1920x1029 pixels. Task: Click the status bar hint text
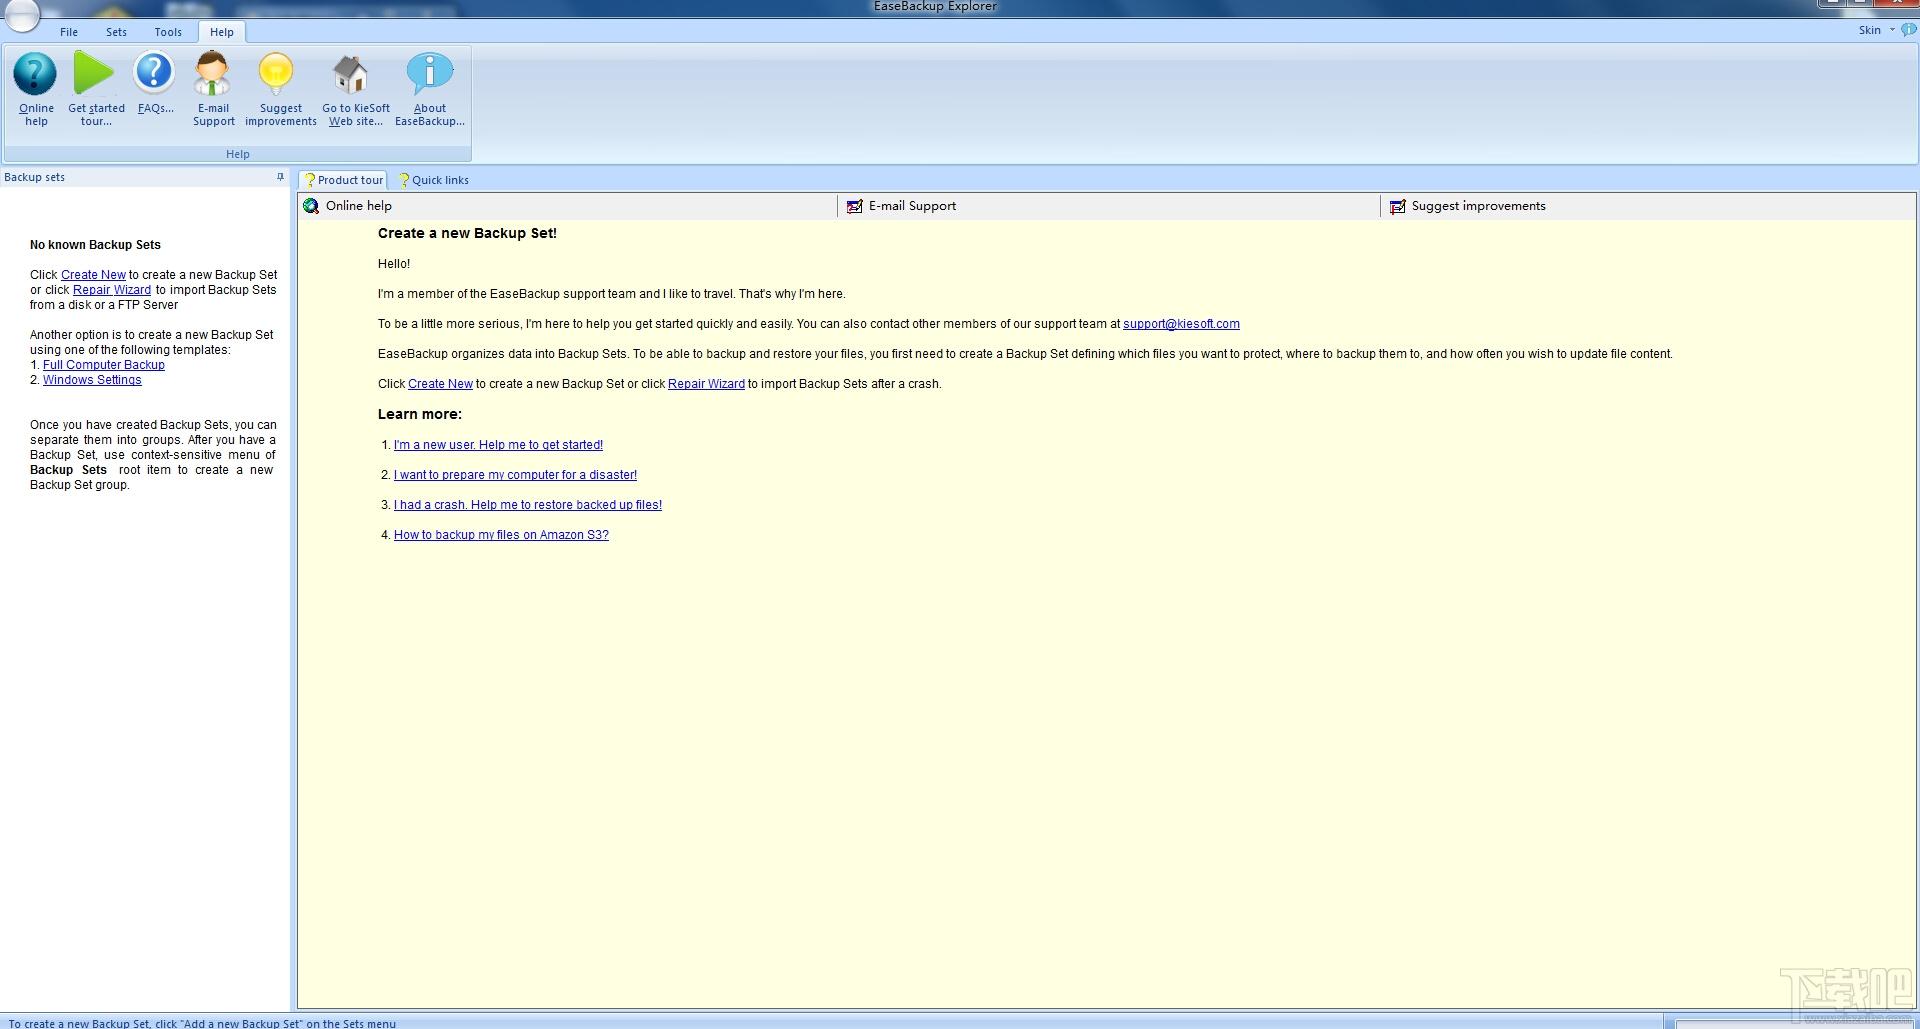tap(202, 1023)
